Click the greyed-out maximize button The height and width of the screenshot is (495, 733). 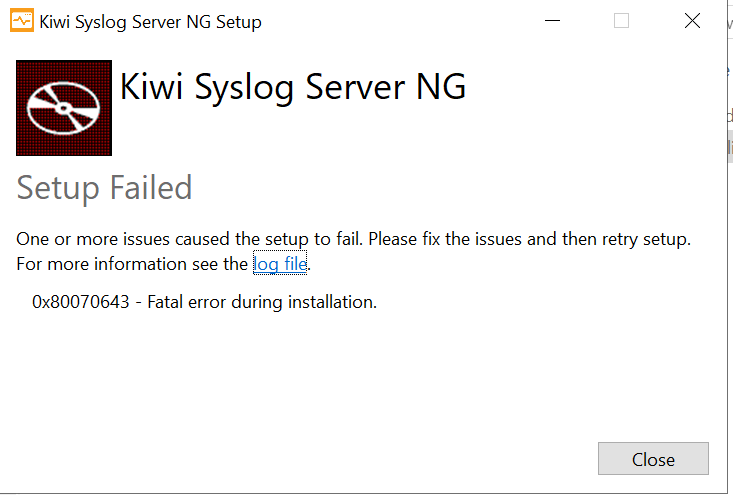click(621, 21)
